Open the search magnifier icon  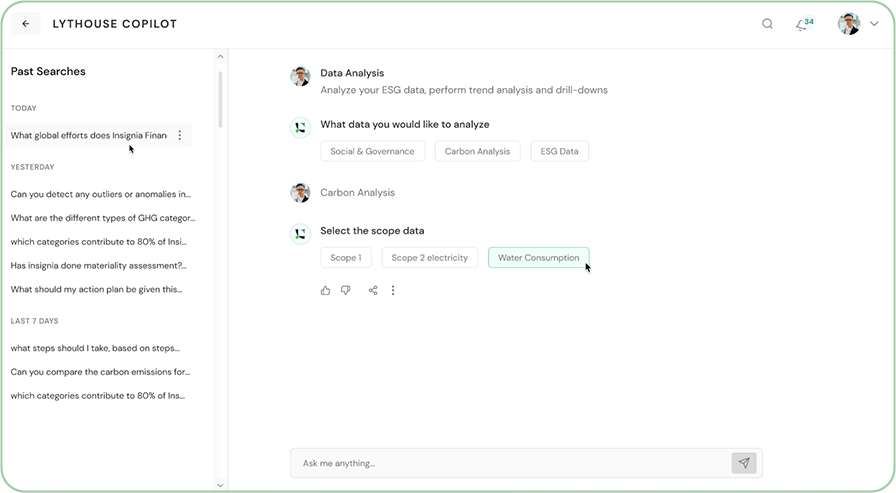(x=767, y=23)
